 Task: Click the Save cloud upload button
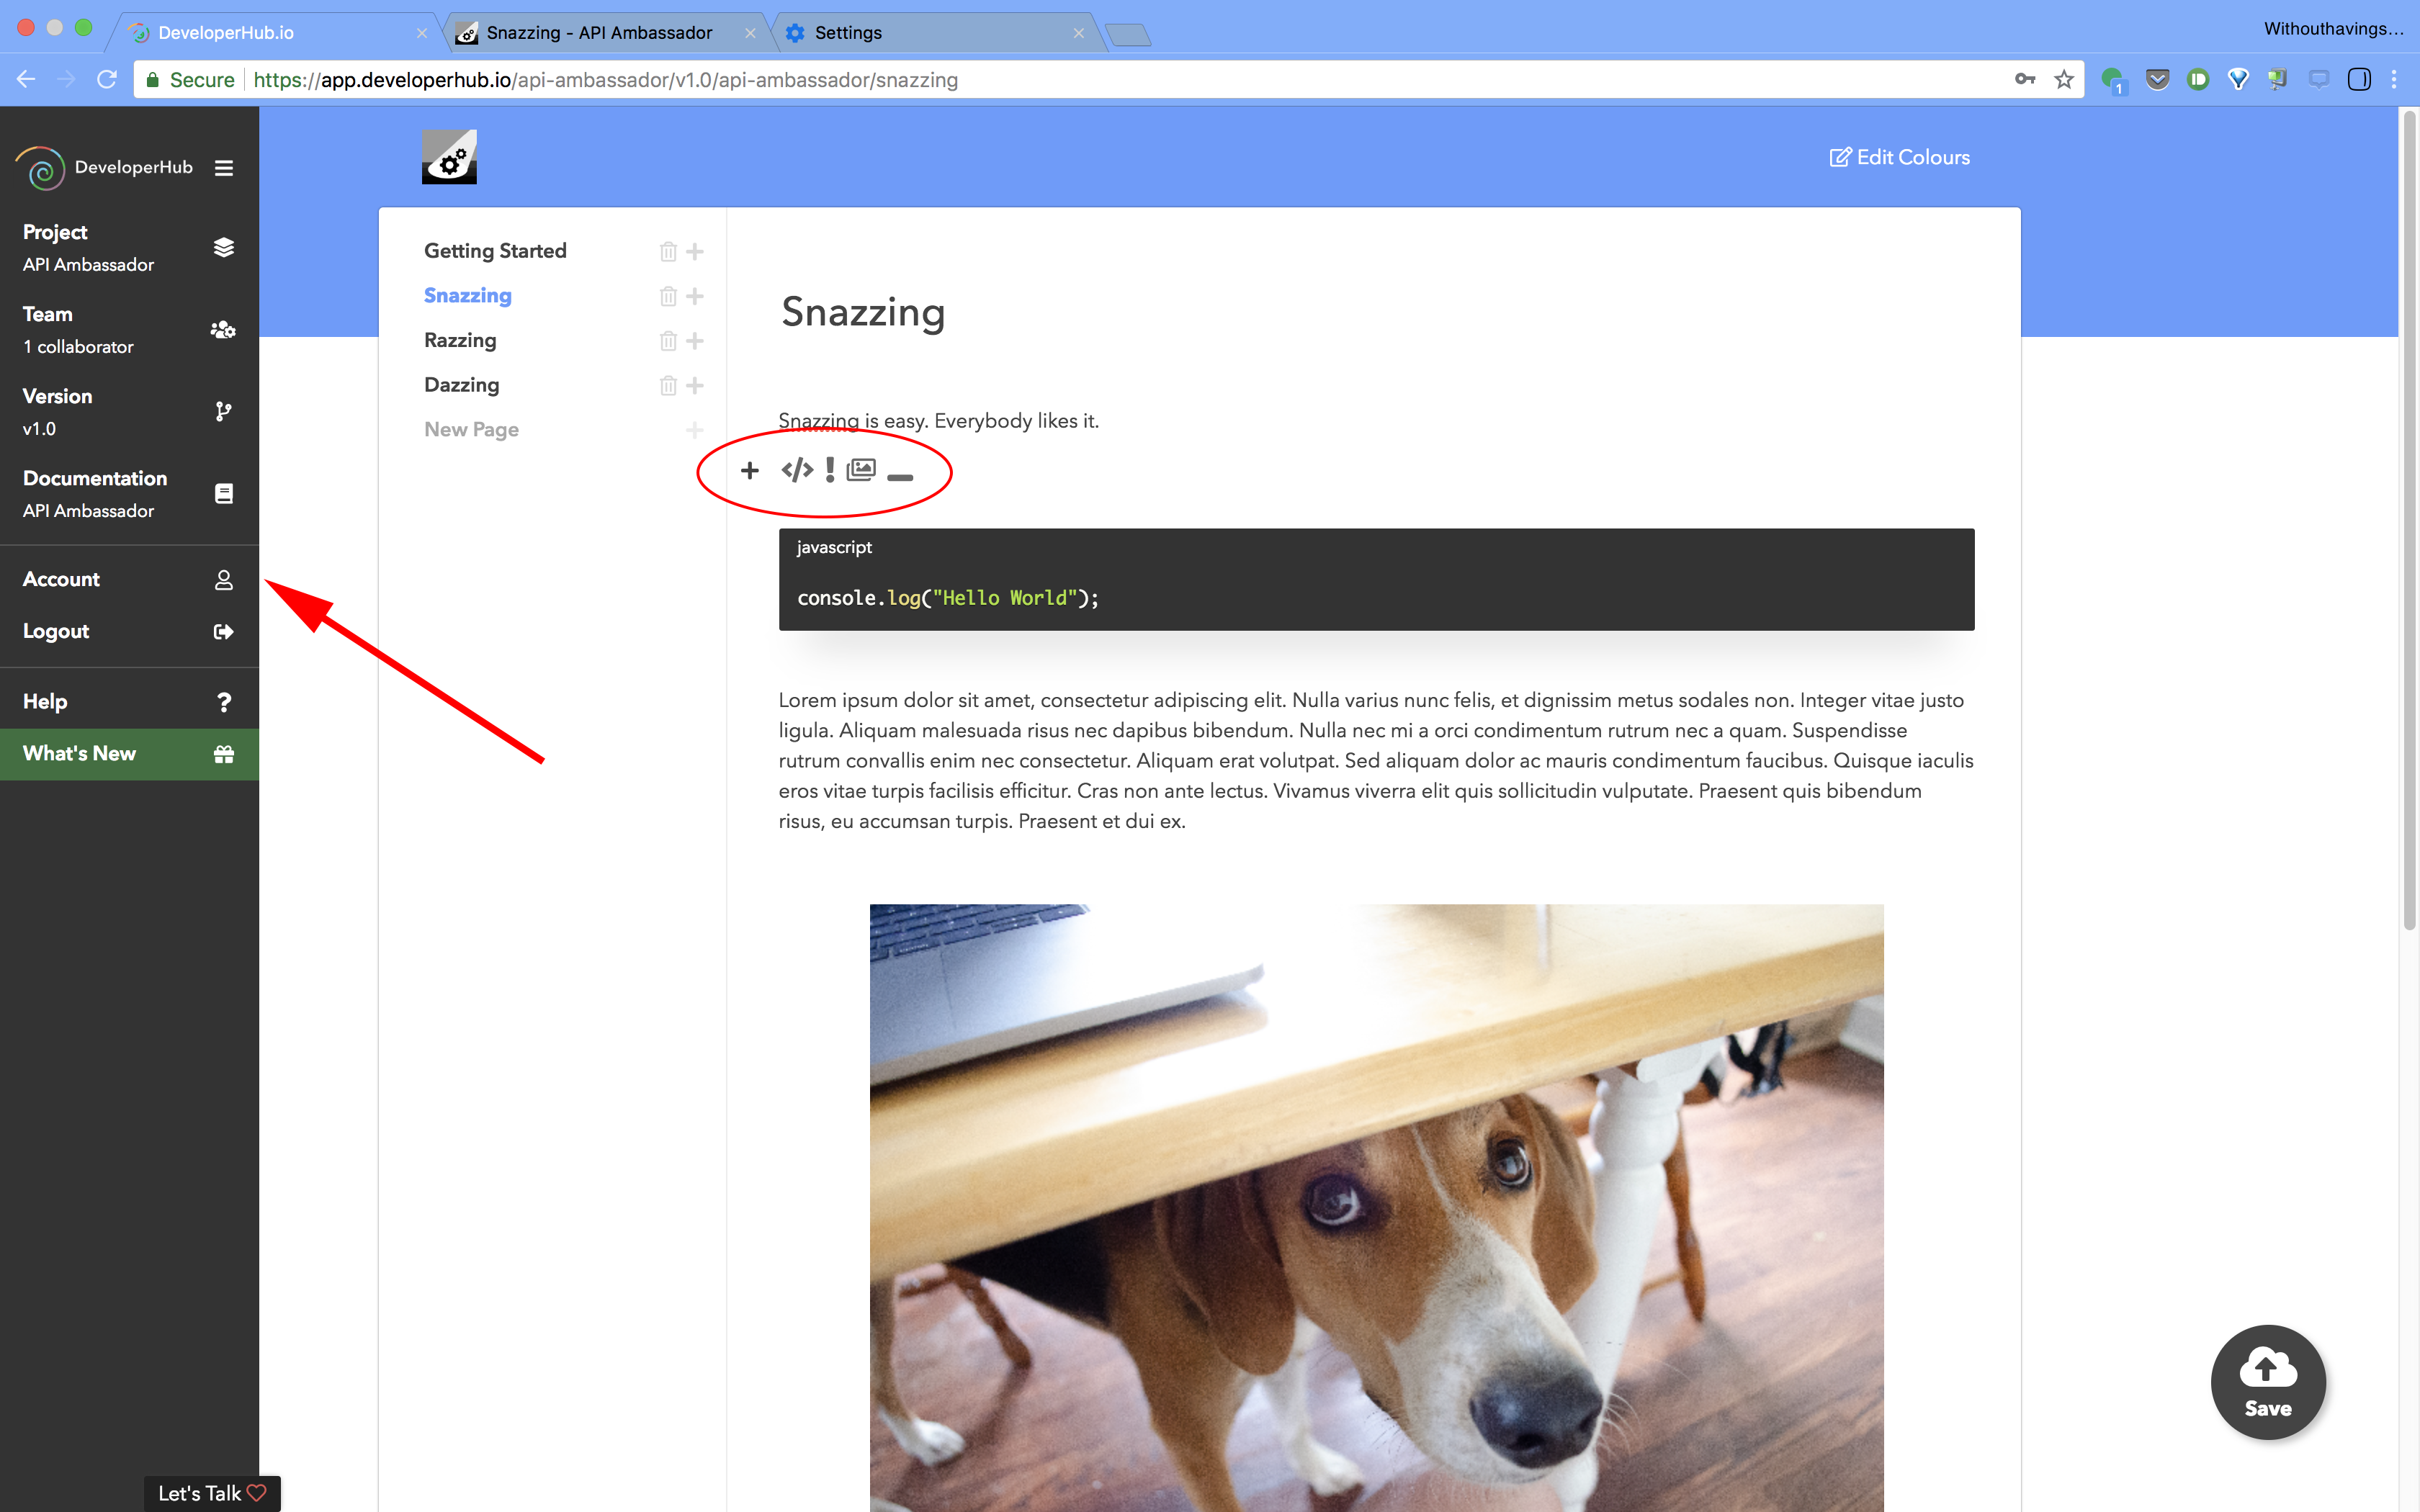2267,1382
